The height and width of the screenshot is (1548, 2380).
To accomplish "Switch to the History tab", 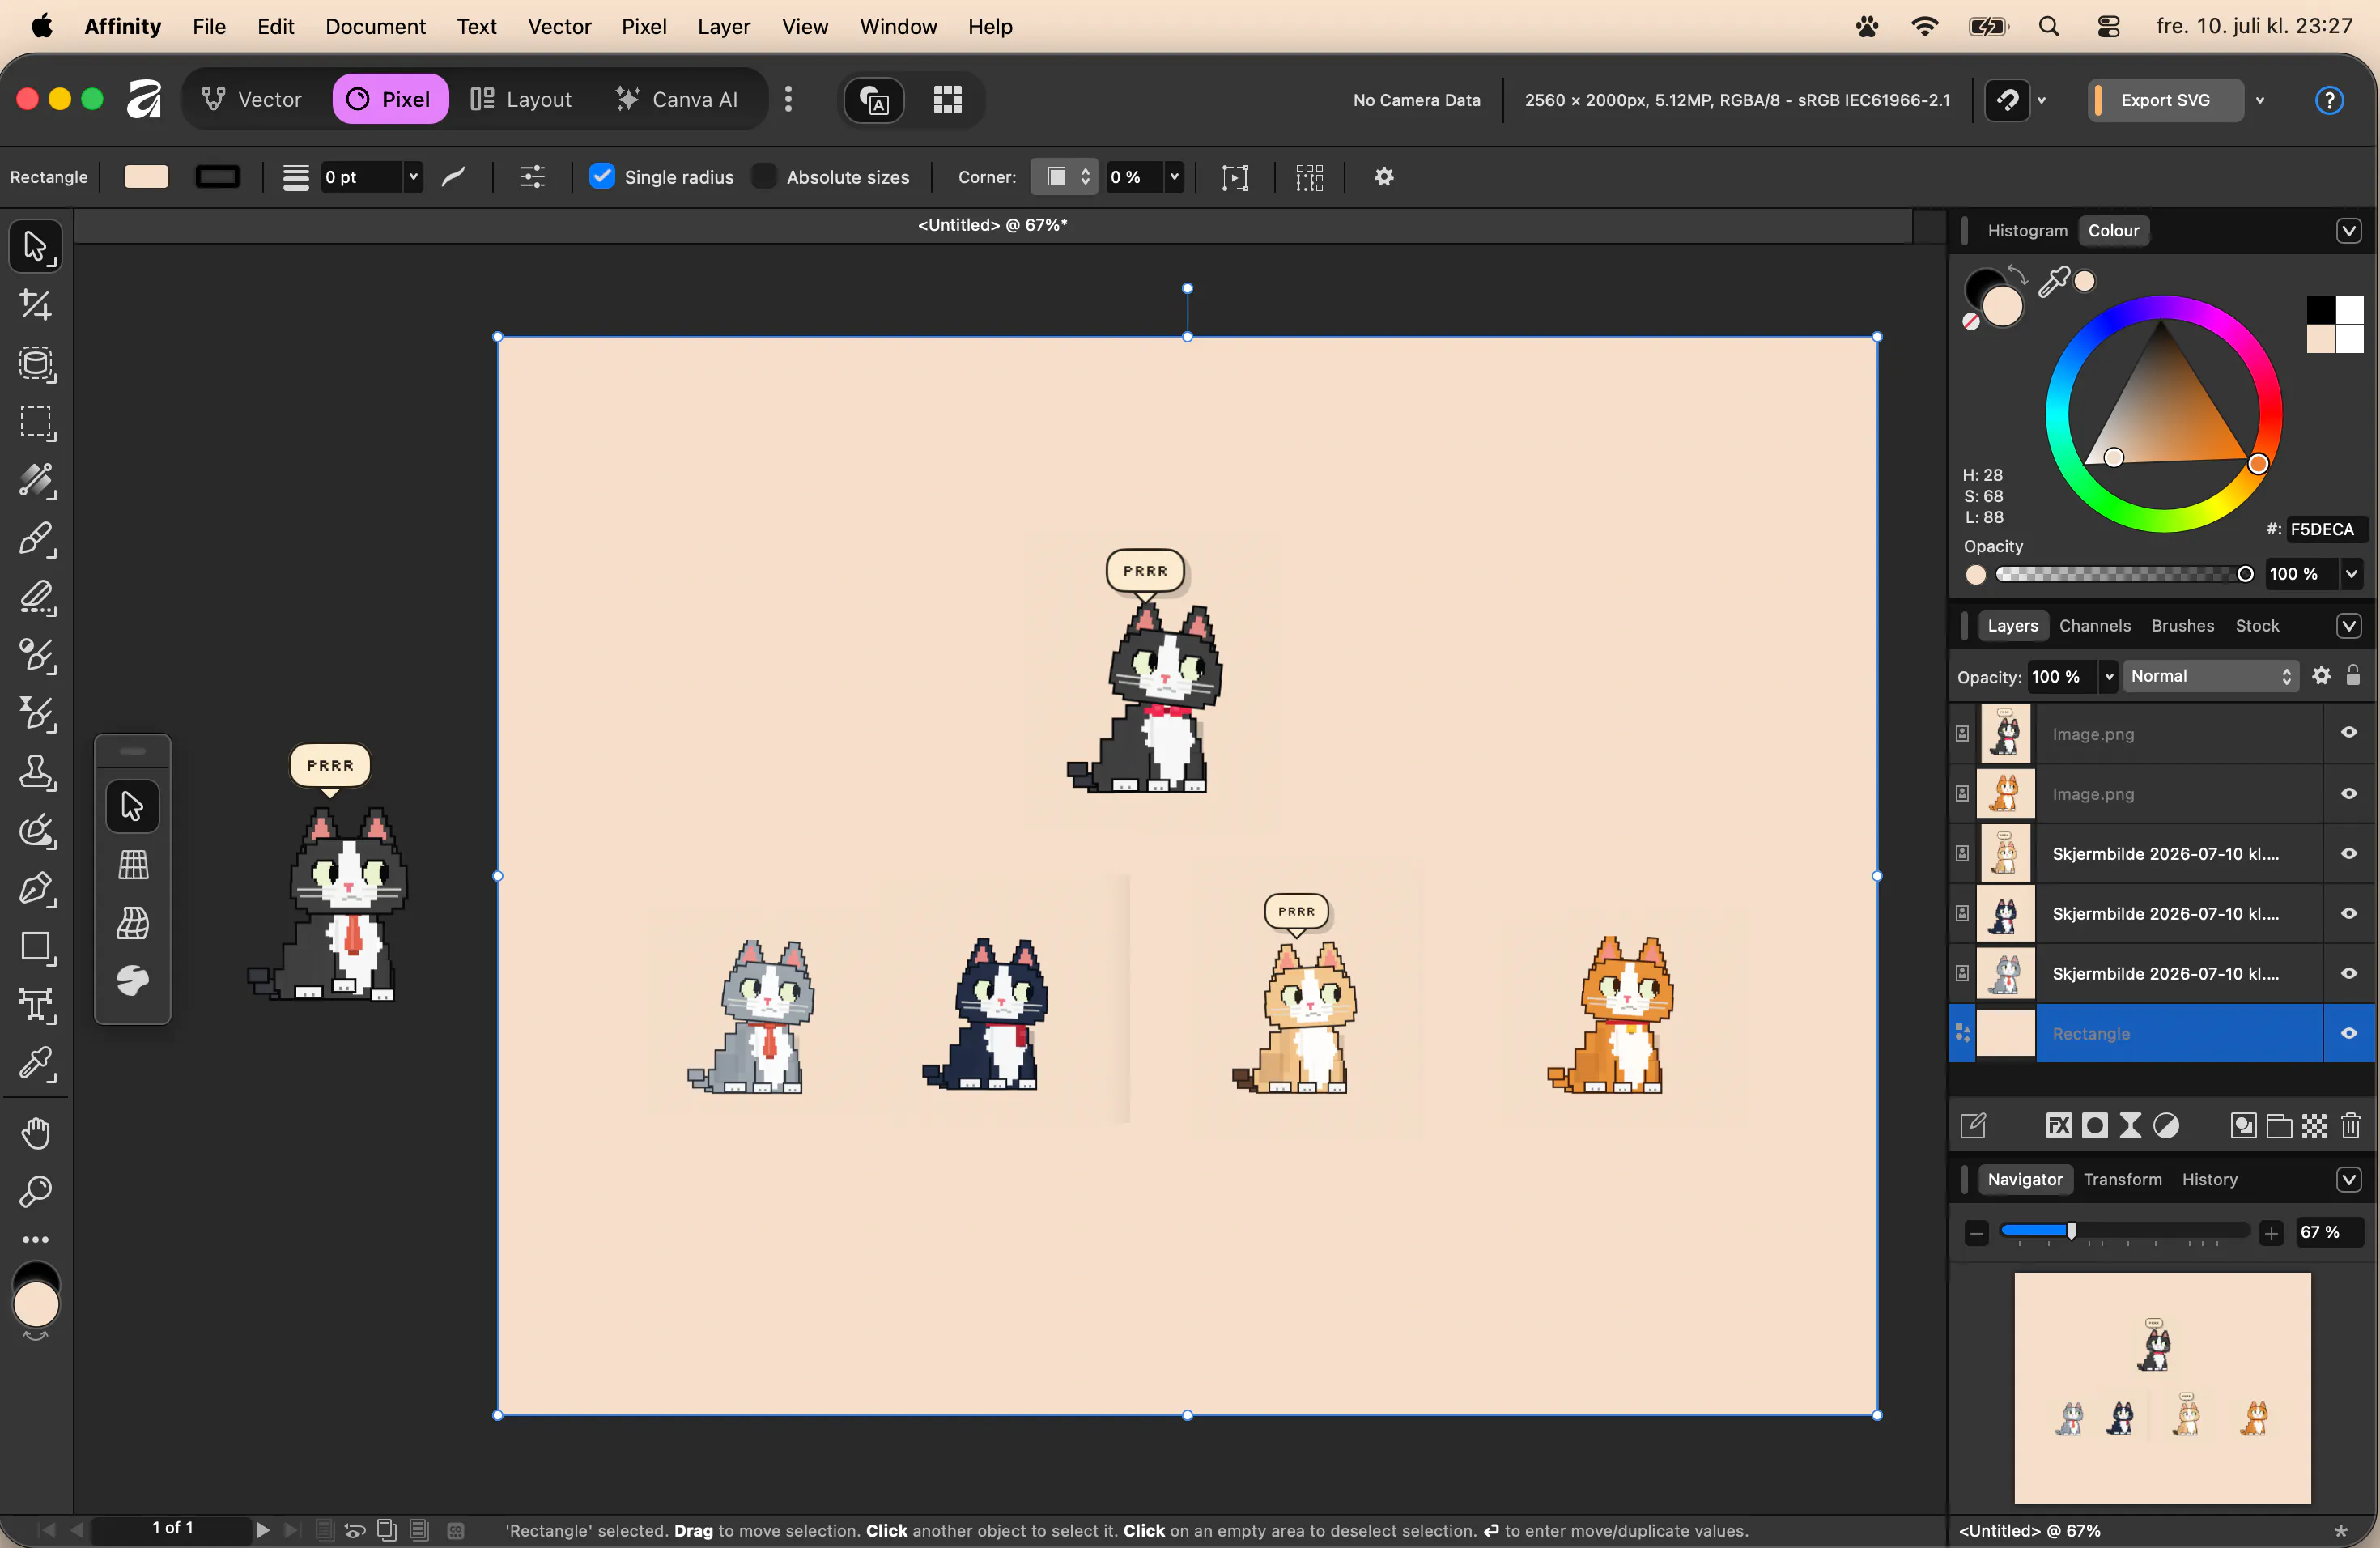I will click(x=2209, y=1180).
